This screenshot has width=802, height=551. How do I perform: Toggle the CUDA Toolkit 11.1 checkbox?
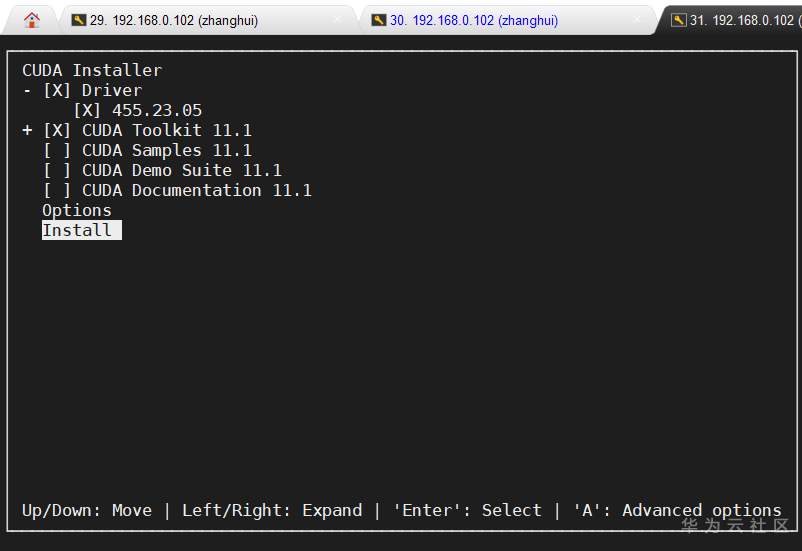click(x=57, y=130)
